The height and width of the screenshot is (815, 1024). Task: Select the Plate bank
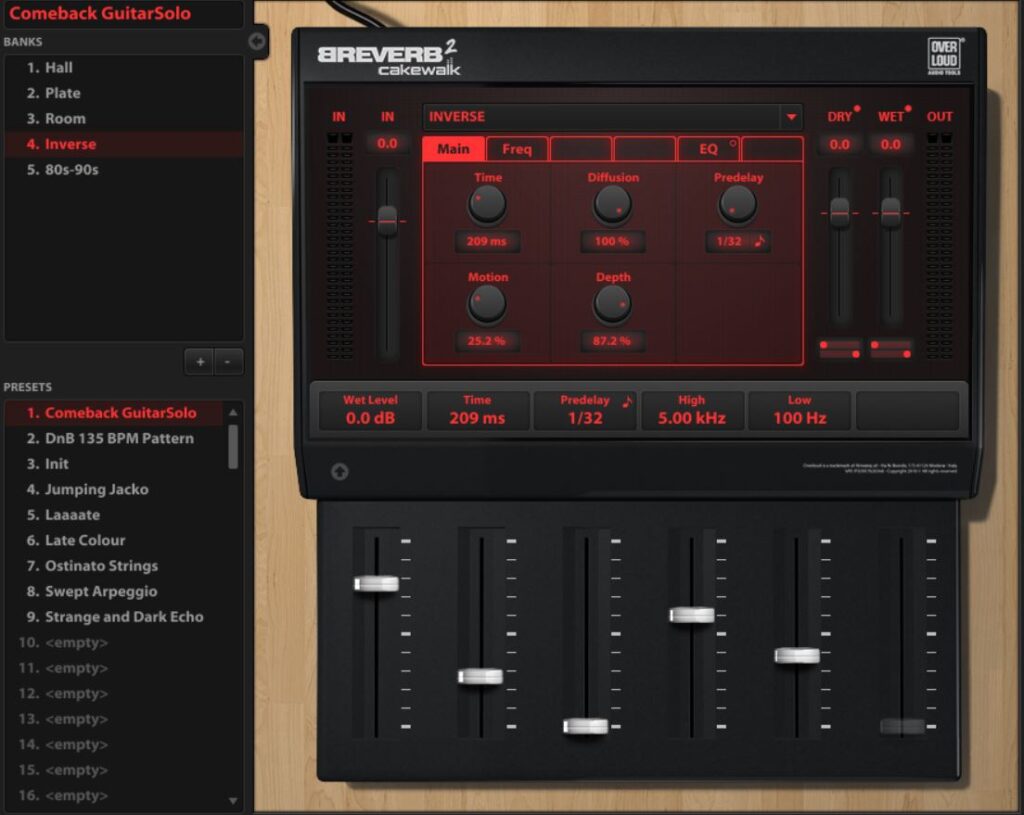point(124,93)
